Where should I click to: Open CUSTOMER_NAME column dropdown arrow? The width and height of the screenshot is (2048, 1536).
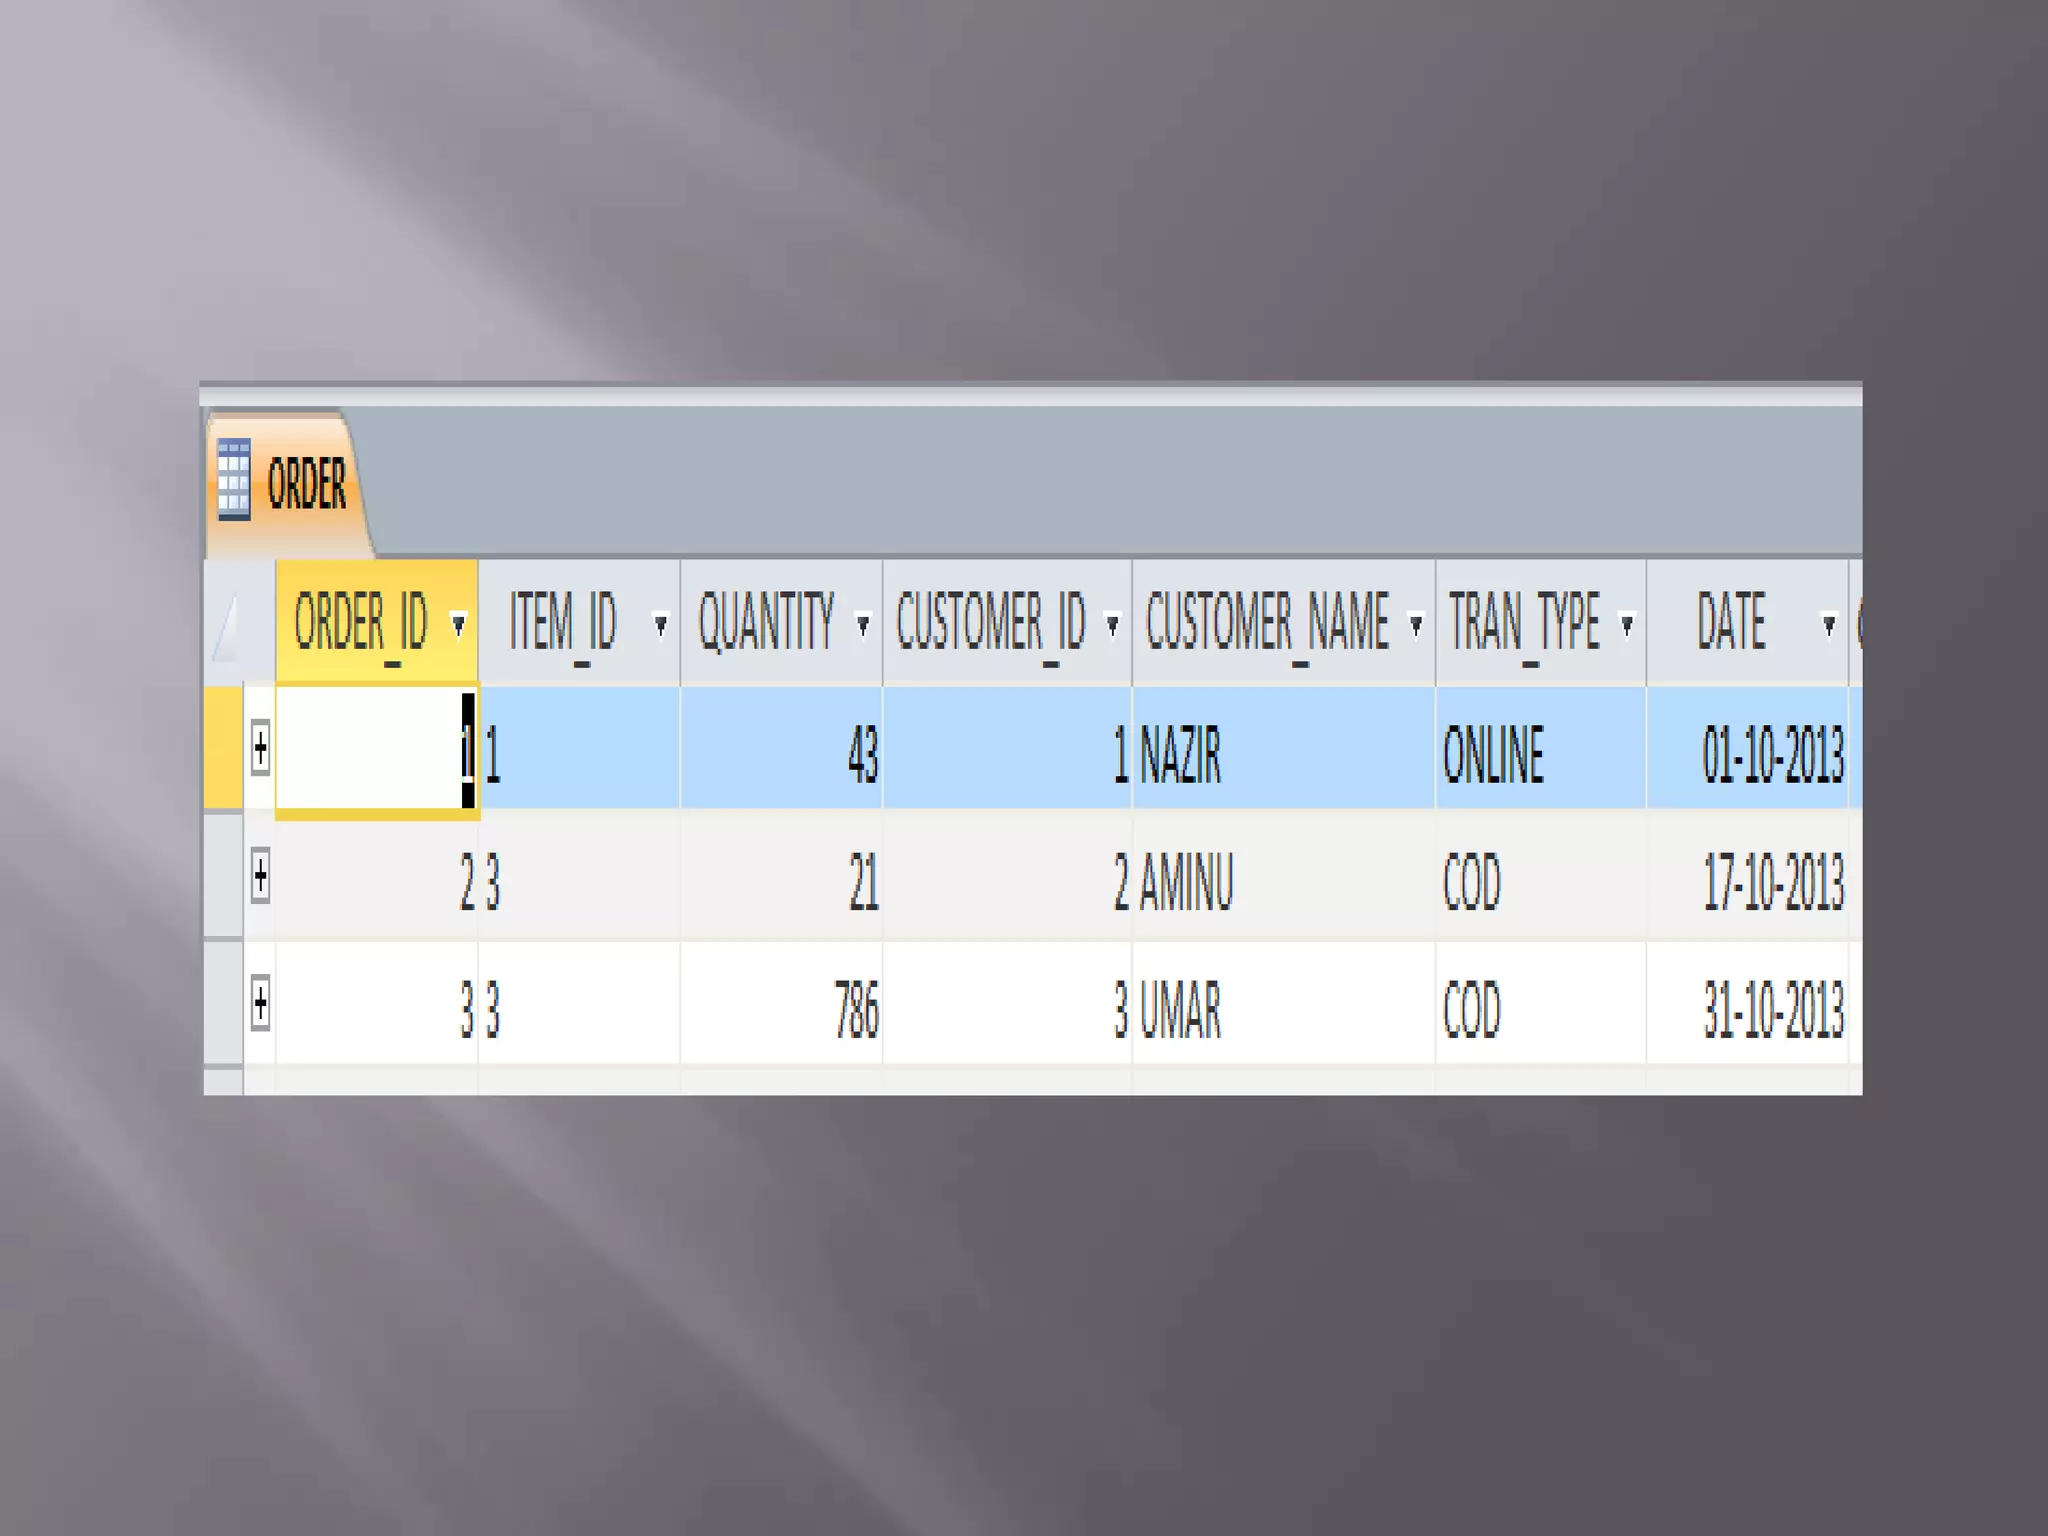pyautogui.click(x=1416, y=625)
